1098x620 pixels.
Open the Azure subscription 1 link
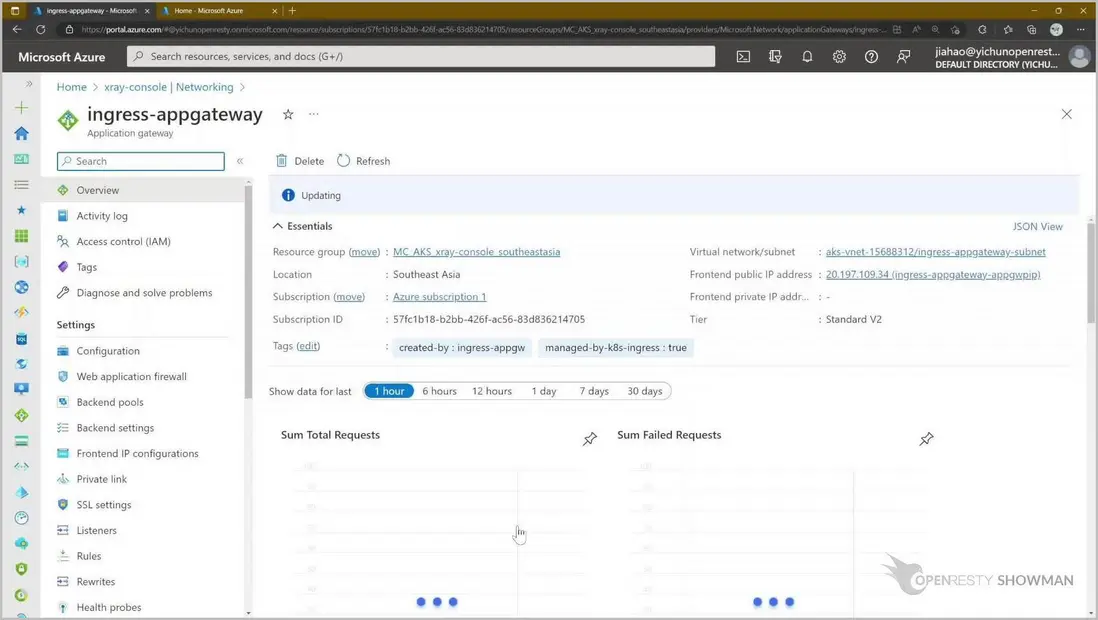point(439,296)
